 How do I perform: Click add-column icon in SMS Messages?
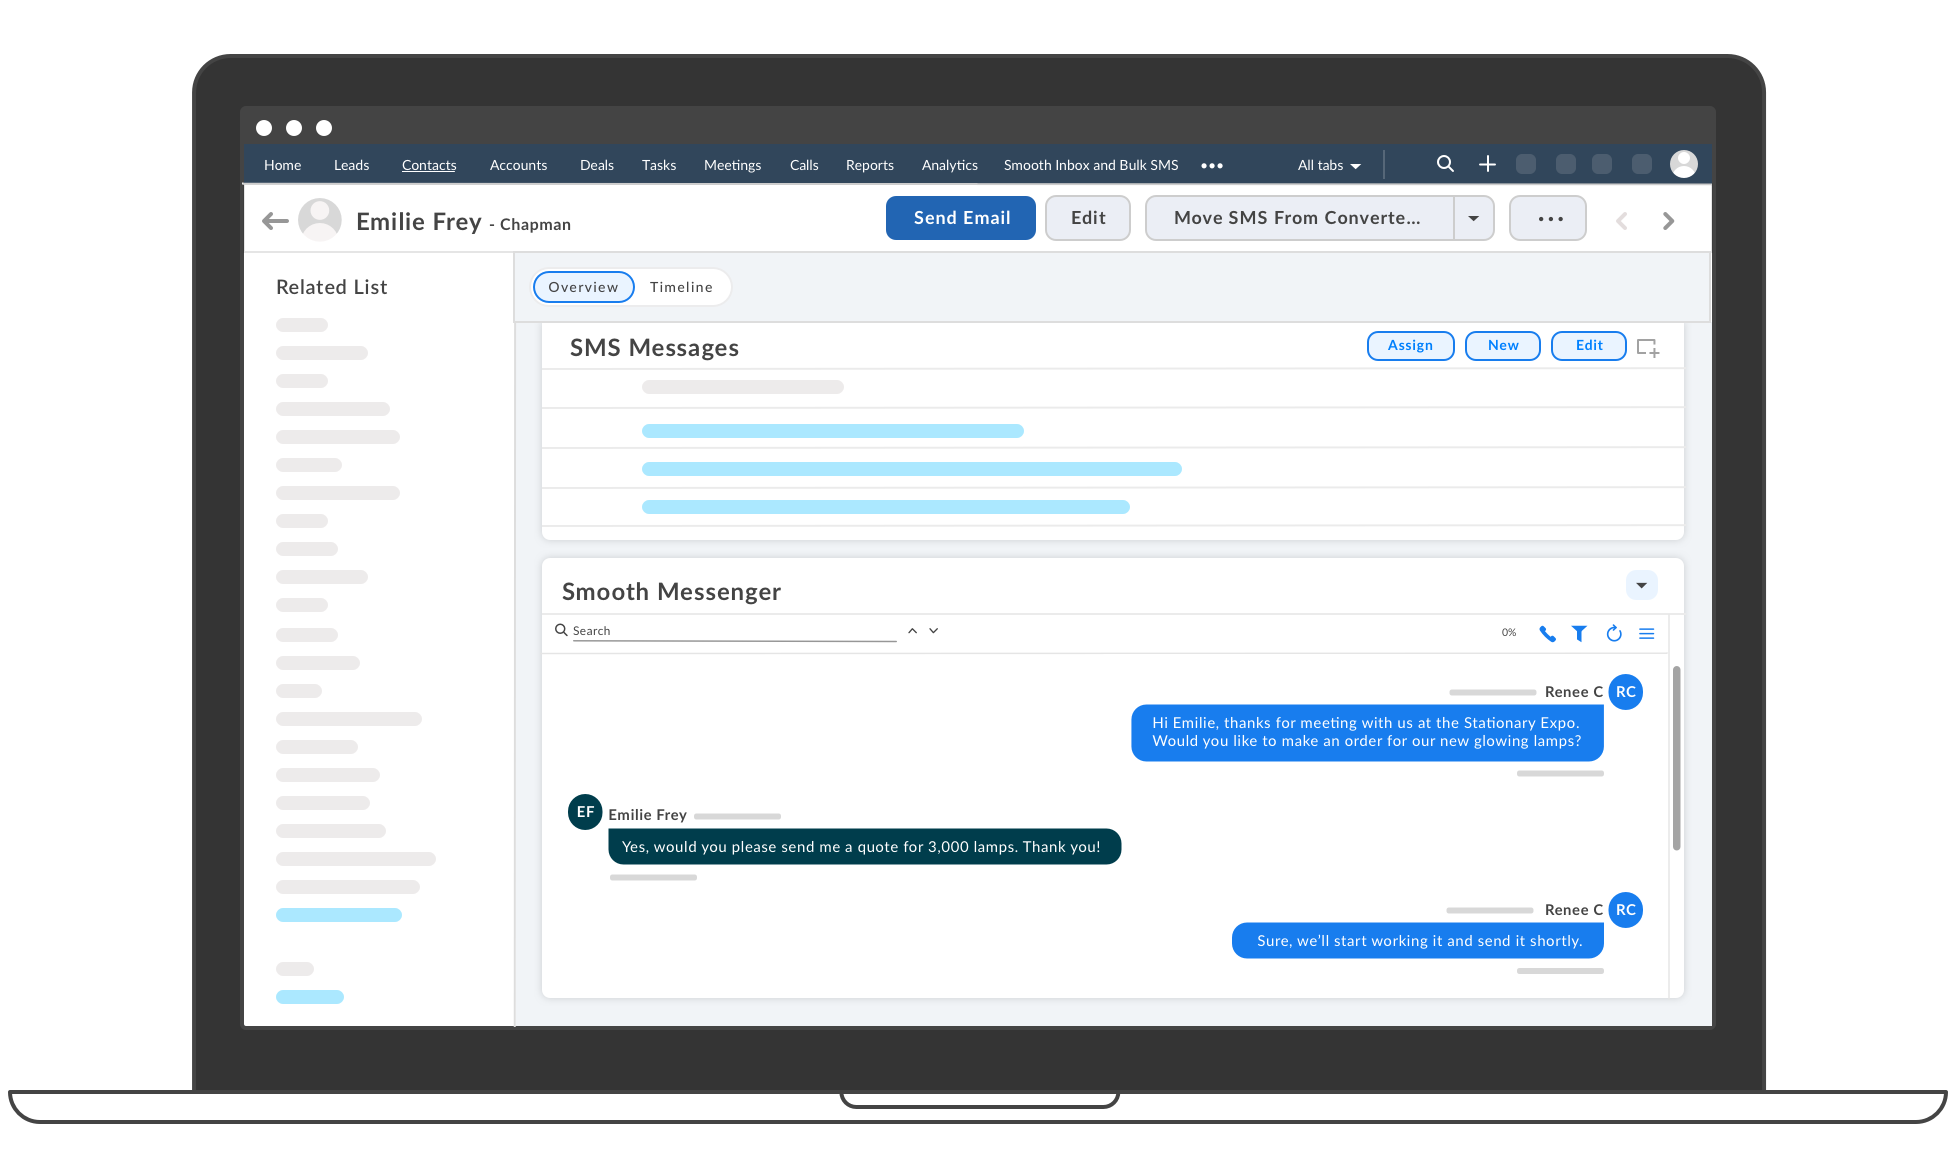tap(1648, 347)
